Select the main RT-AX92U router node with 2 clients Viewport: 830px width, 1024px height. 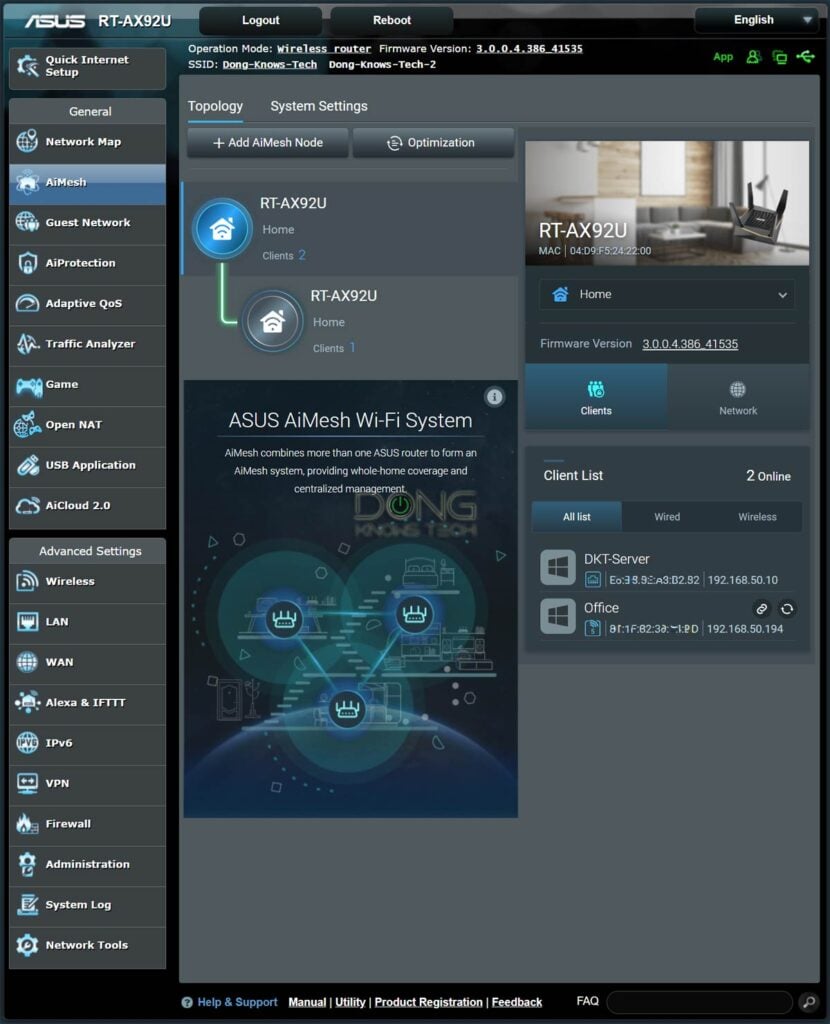pos(349,229)
